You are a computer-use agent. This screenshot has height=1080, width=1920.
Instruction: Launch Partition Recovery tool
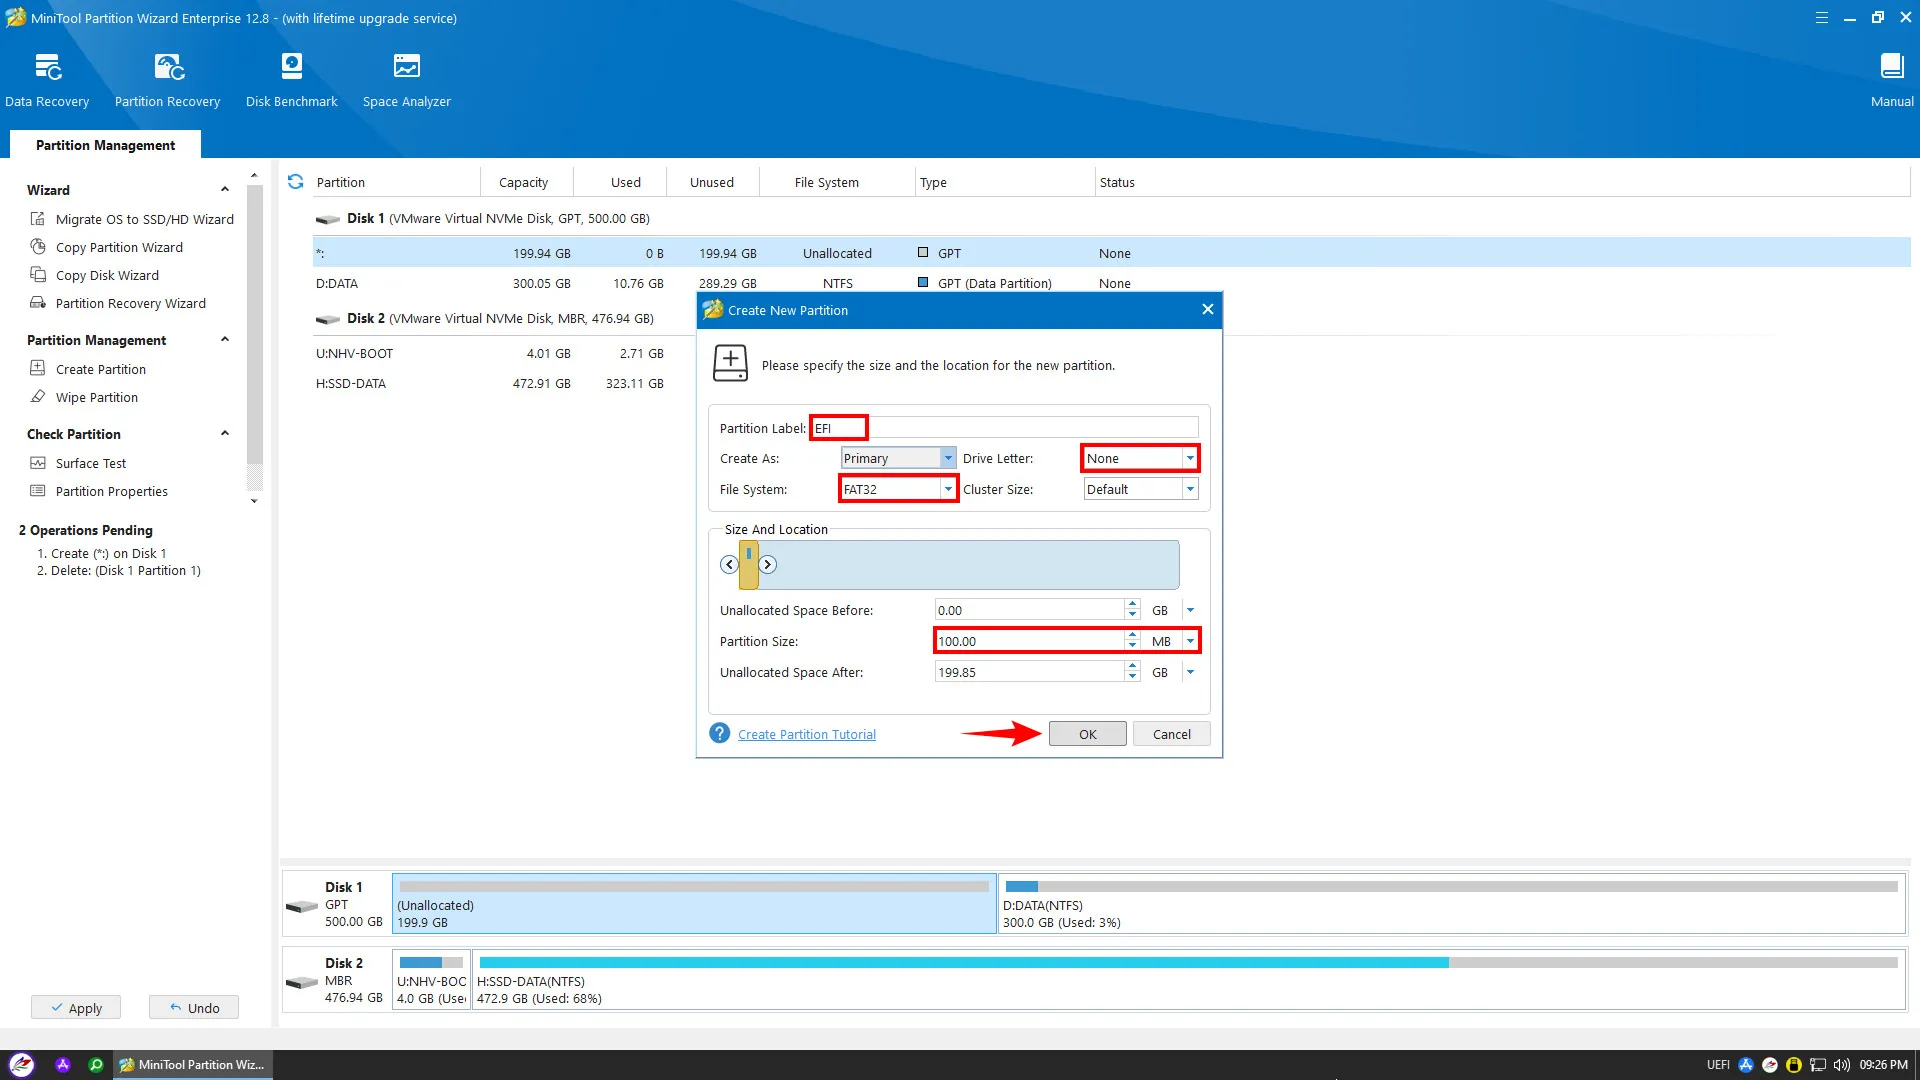(167, 79)
